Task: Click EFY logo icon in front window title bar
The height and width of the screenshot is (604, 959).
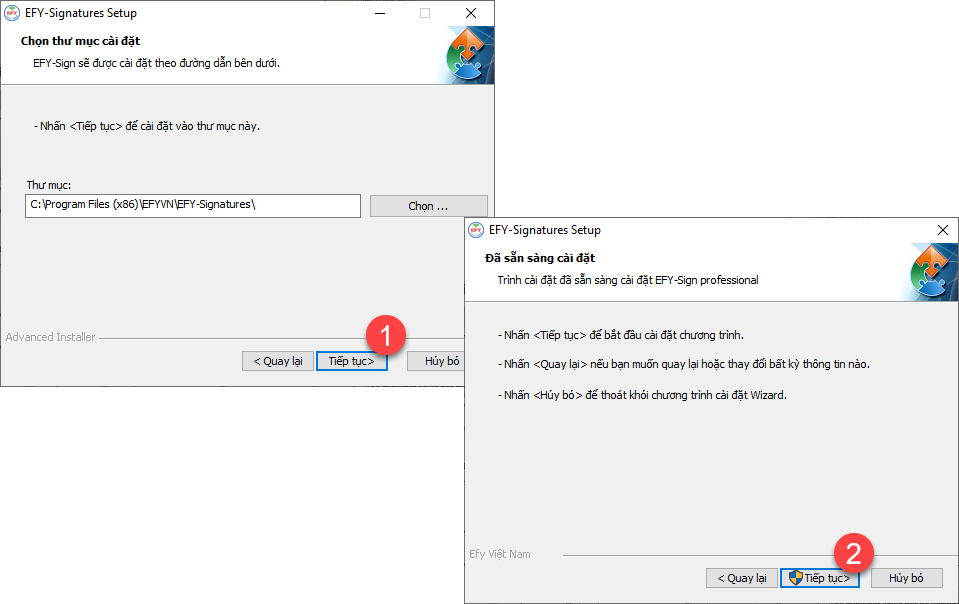Action: tap(476, 230)
